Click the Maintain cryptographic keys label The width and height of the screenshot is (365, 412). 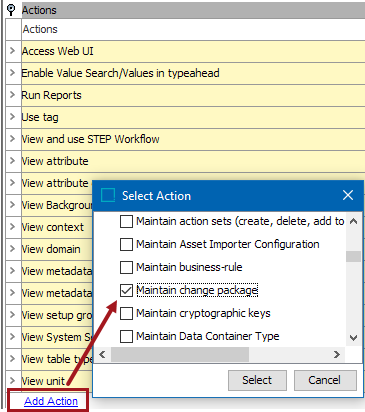point(203,313)
